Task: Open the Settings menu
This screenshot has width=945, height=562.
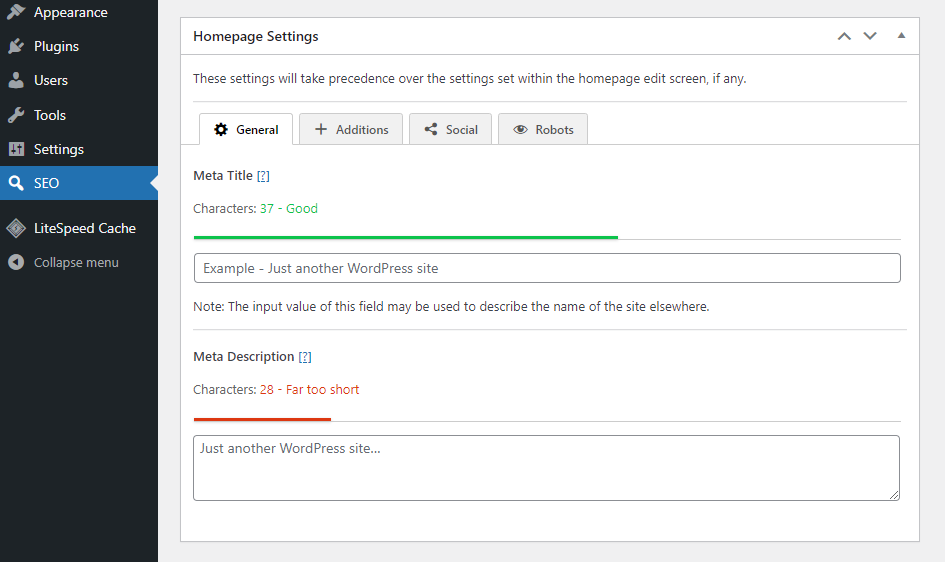Action: point(79,149)
